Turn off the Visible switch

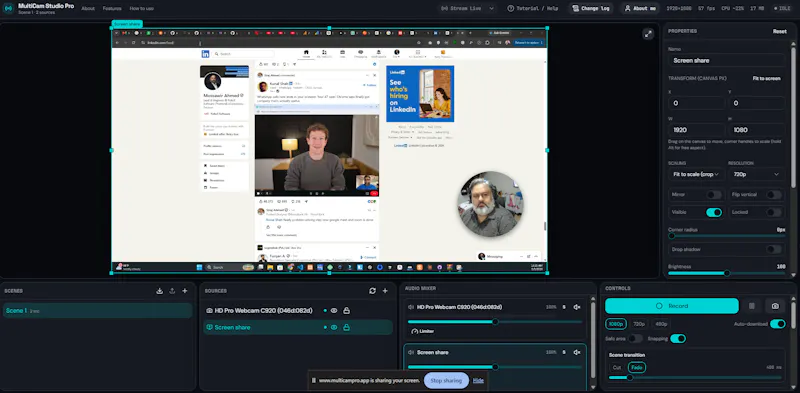(714, 212)
